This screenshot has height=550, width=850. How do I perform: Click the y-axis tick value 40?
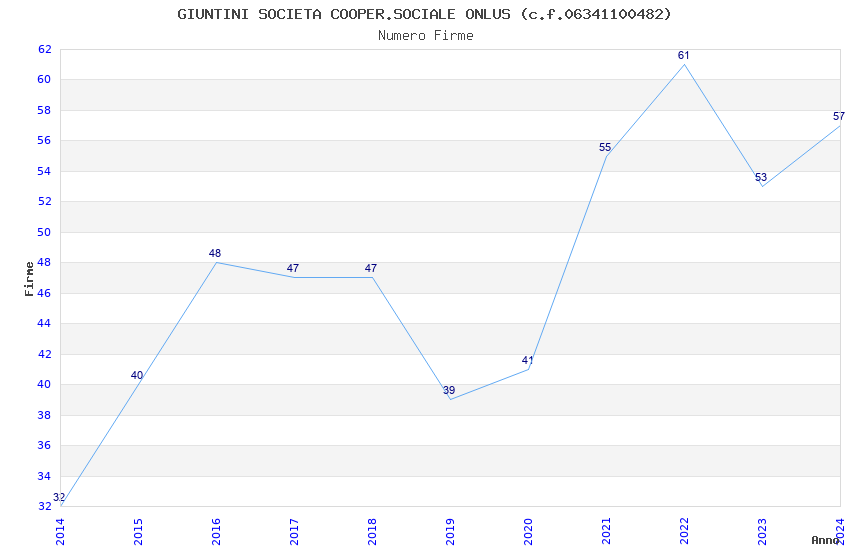[x=44, y=384]
